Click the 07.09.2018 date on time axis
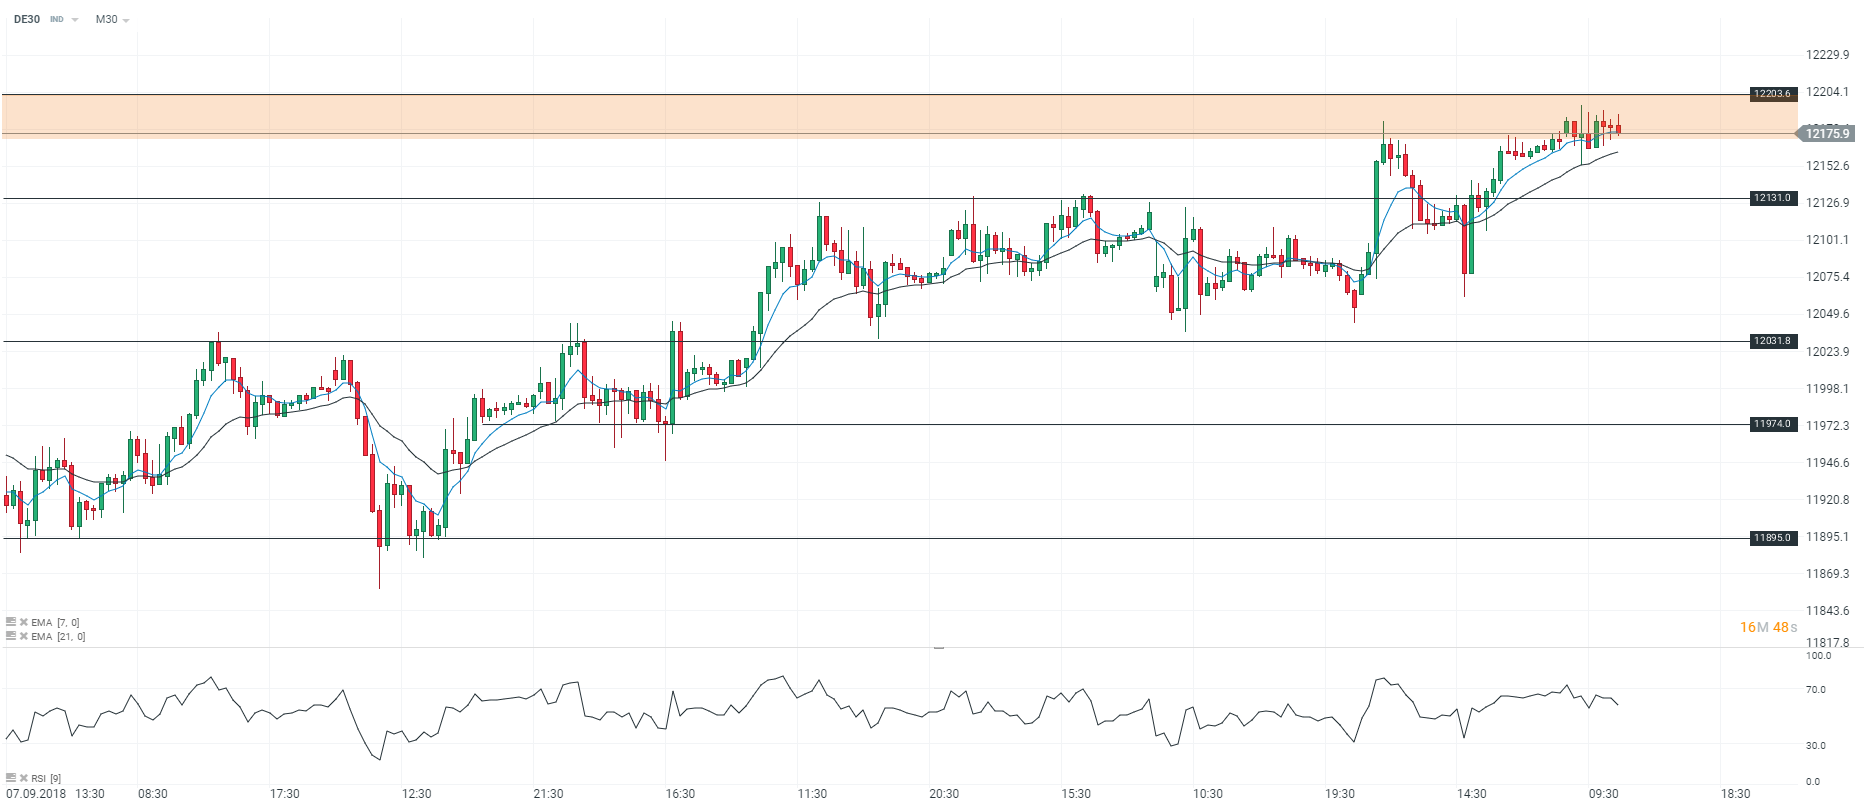The width and height of the screenshot is (1866, 811). pos(36,794)
